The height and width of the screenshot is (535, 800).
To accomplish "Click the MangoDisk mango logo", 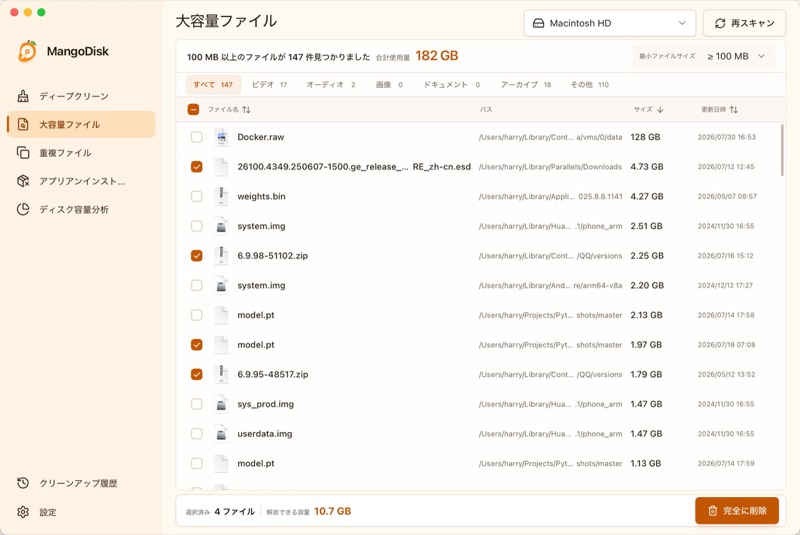I will (27, 51).
